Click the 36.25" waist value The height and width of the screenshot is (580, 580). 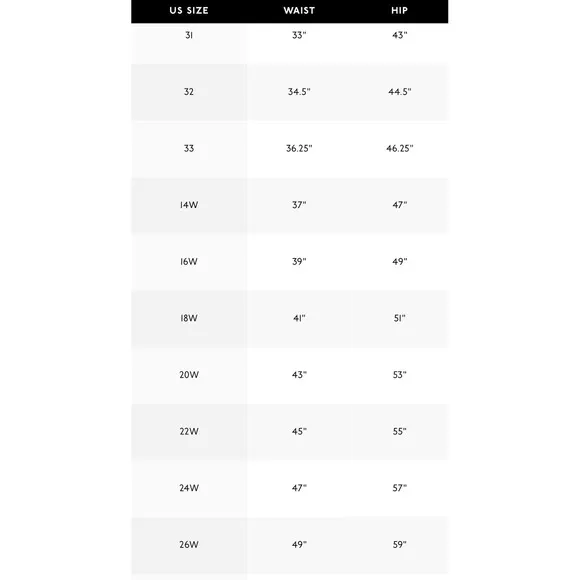[299, 148]
